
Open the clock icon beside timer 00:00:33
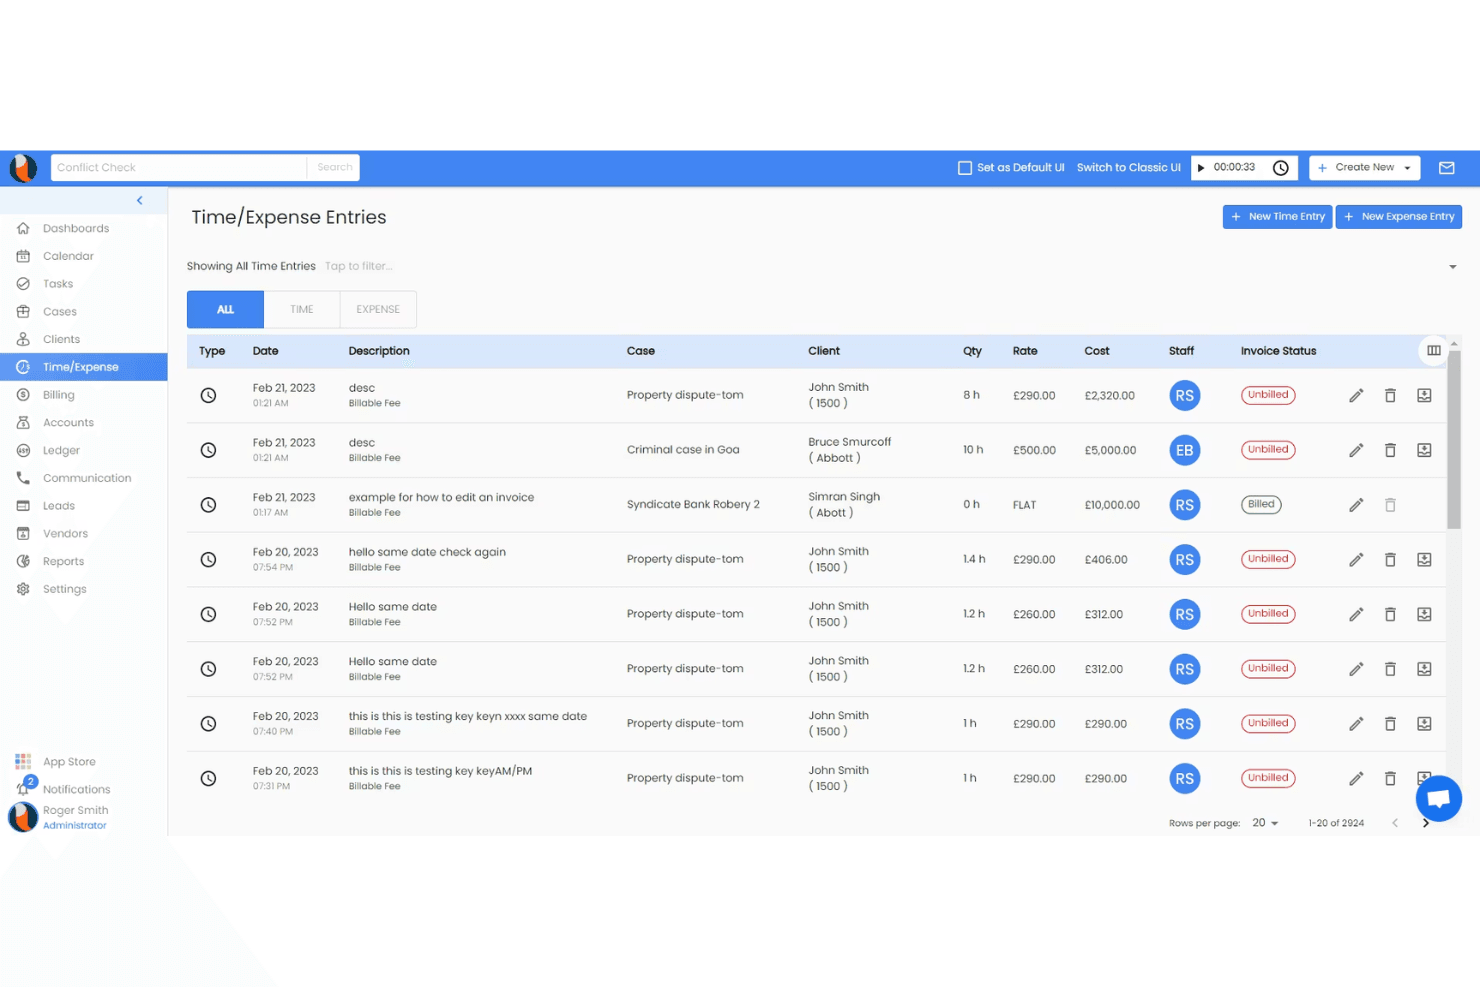pos(1280,168)
